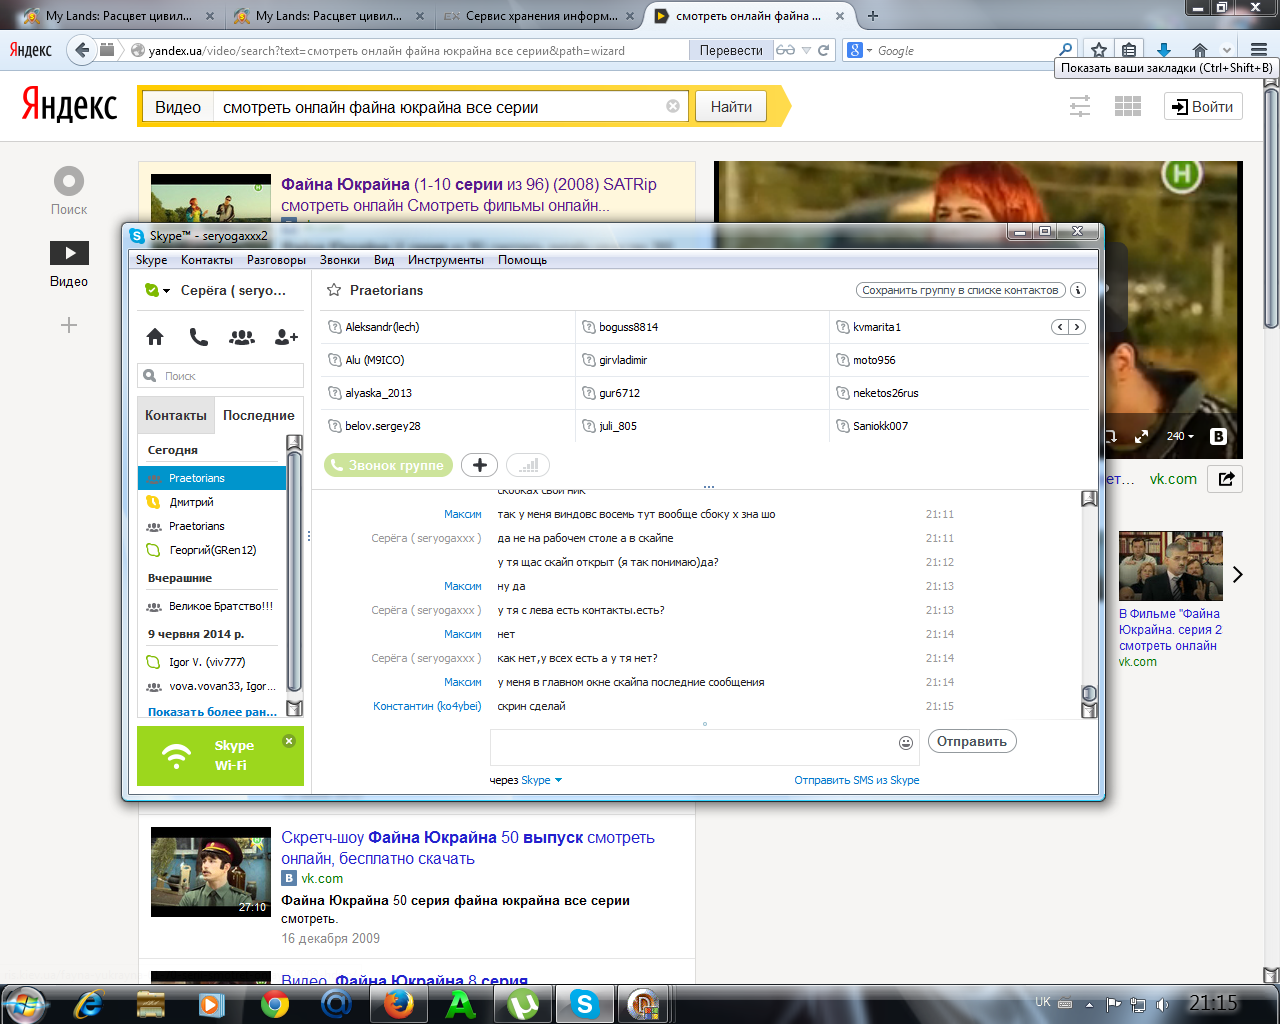This screenshot has height=1024, width=1280.
Task: Launch Google Chrome from the taskbar
Action: (275, 1003)
